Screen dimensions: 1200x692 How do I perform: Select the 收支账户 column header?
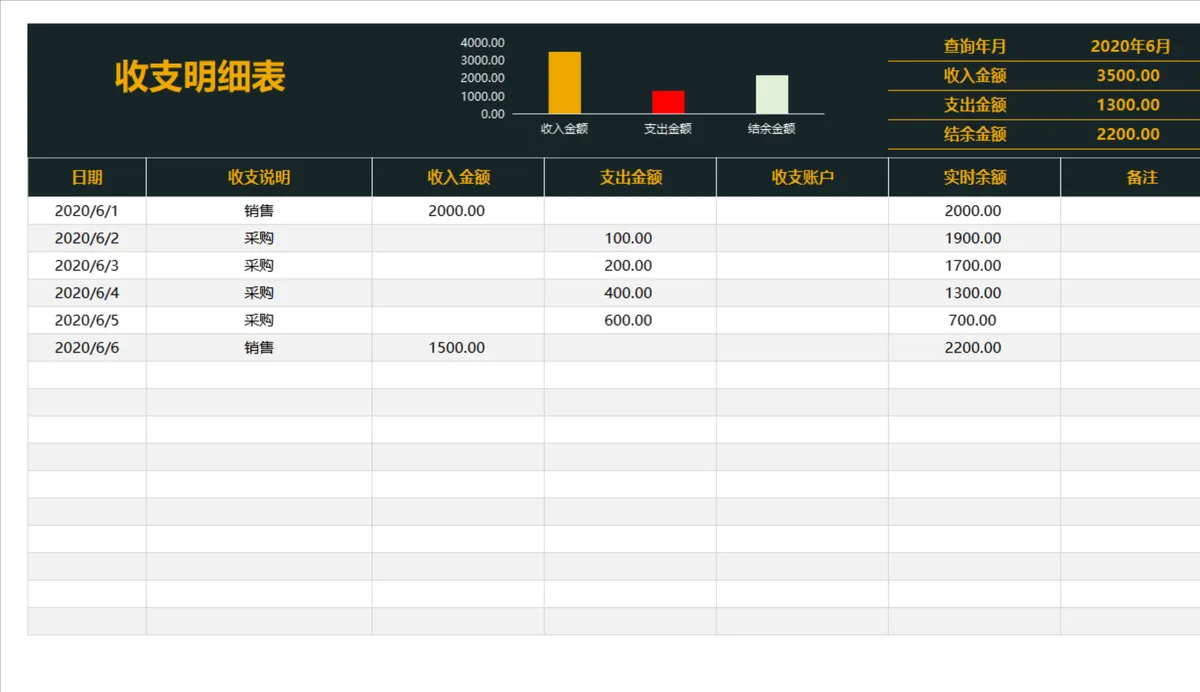802,177
